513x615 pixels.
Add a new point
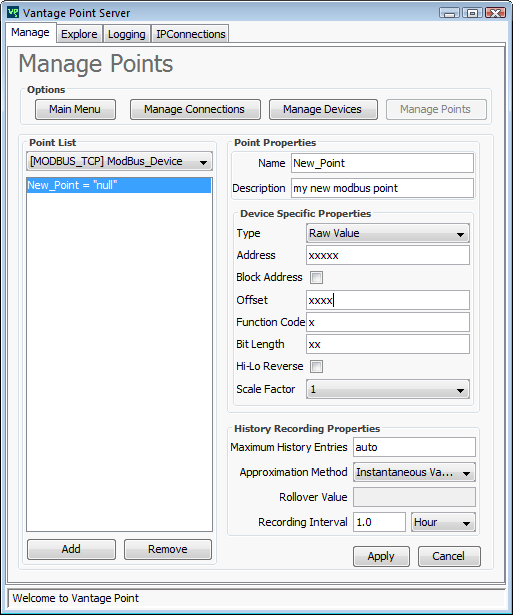(71, 549)
